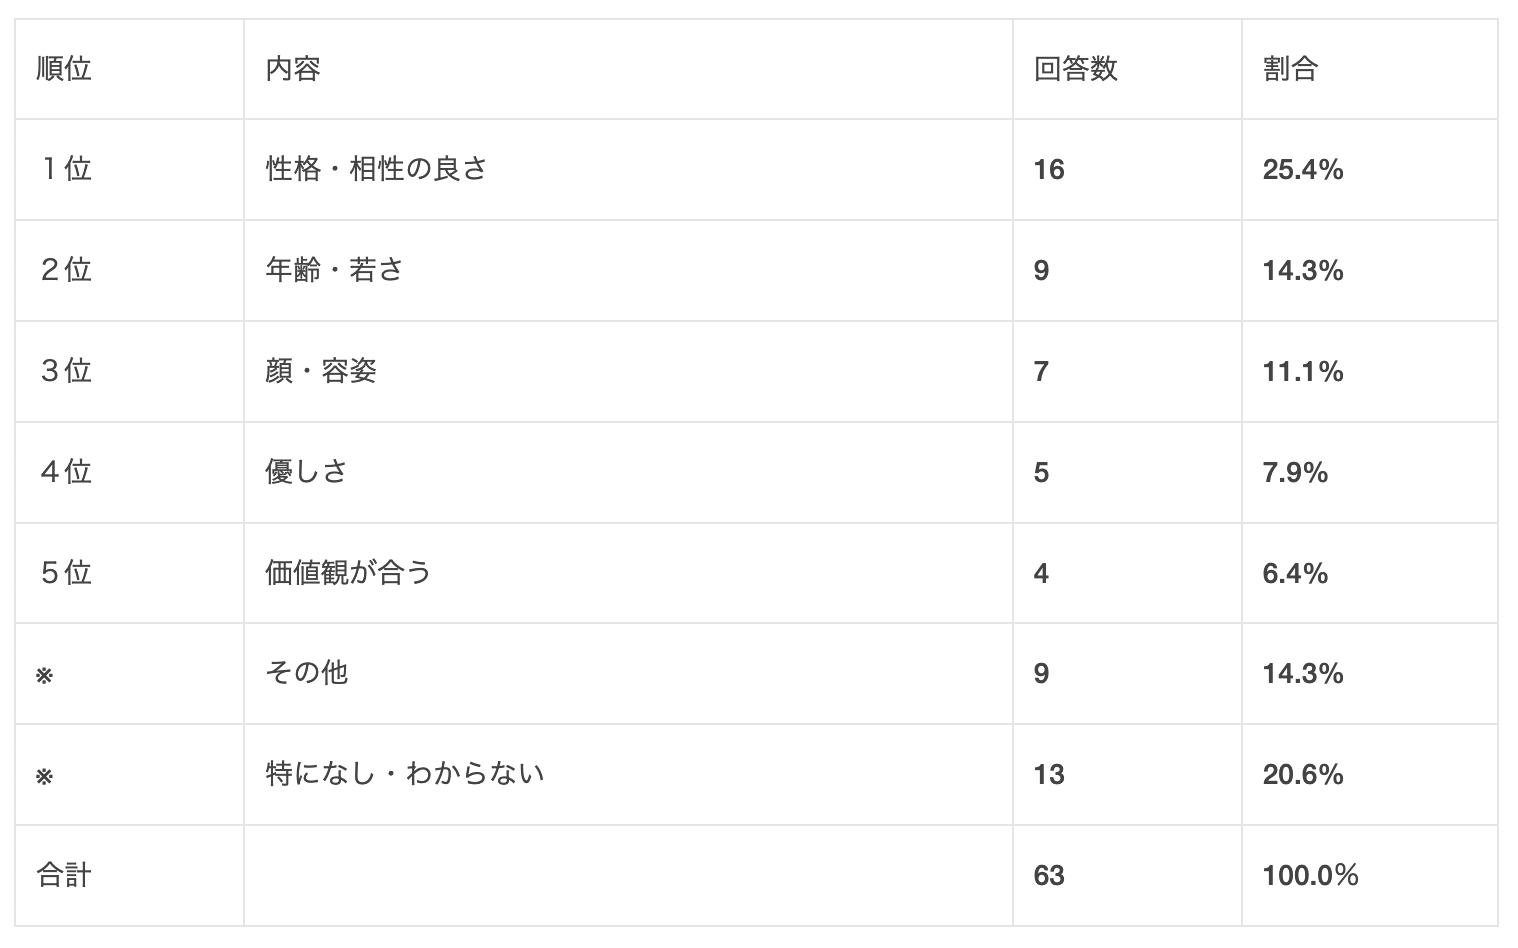Click the 100.0% total percentage
This screenshot has height=948, width=1518.
click(x=1310, y=876)
